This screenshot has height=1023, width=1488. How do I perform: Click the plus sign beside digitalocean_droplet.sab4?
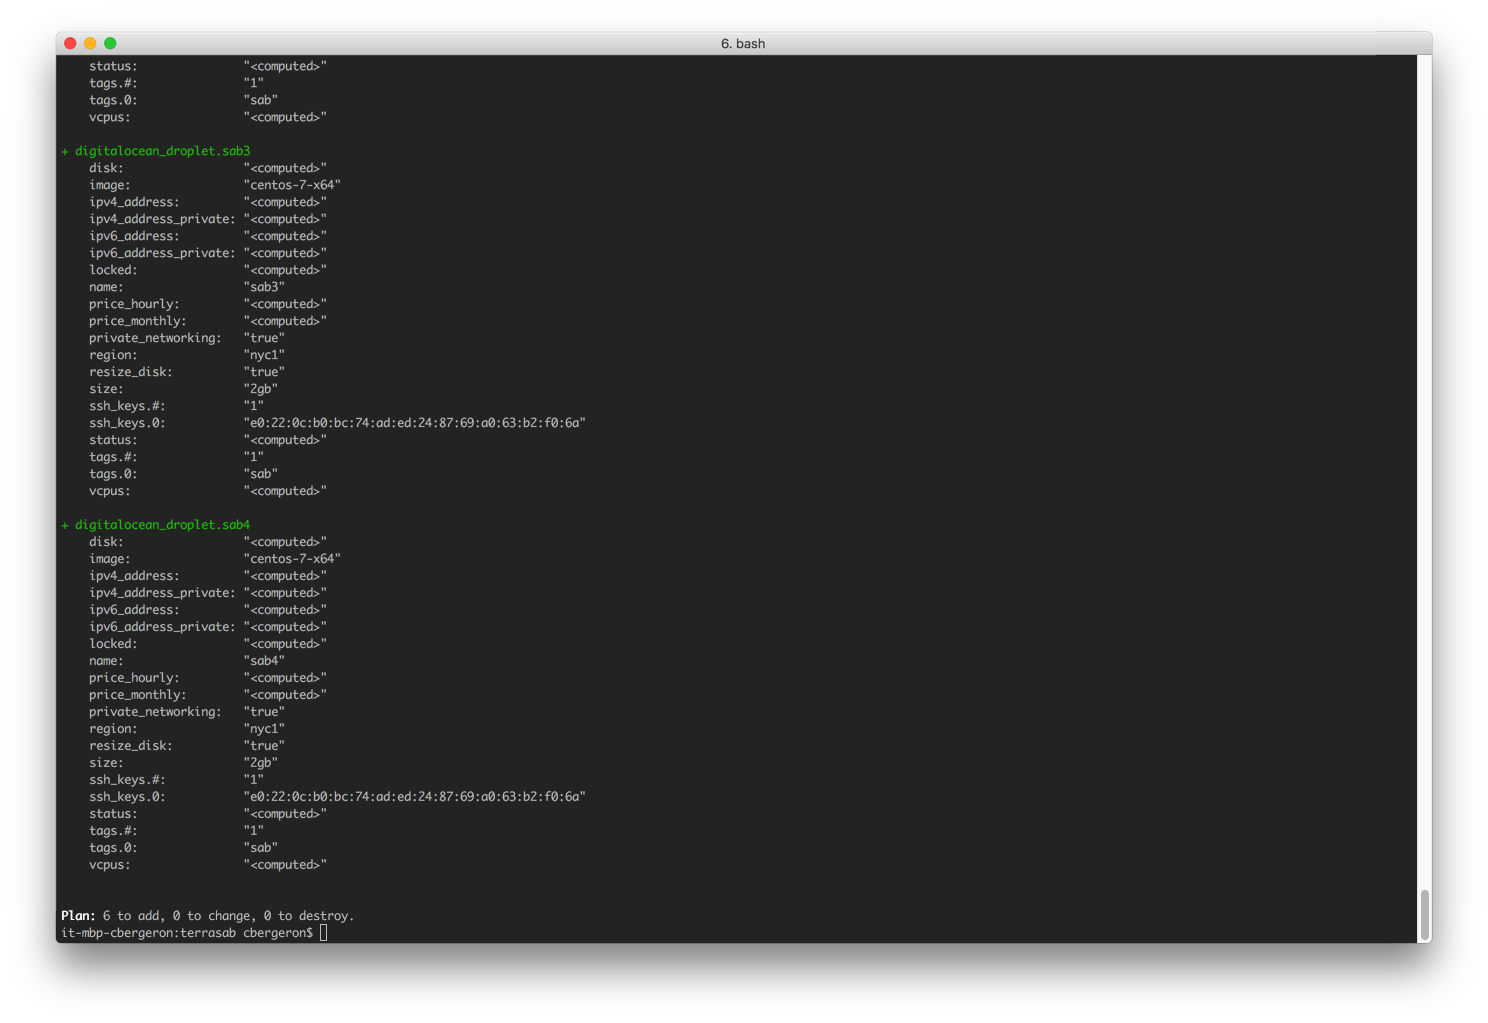click(x=64, y=524)
